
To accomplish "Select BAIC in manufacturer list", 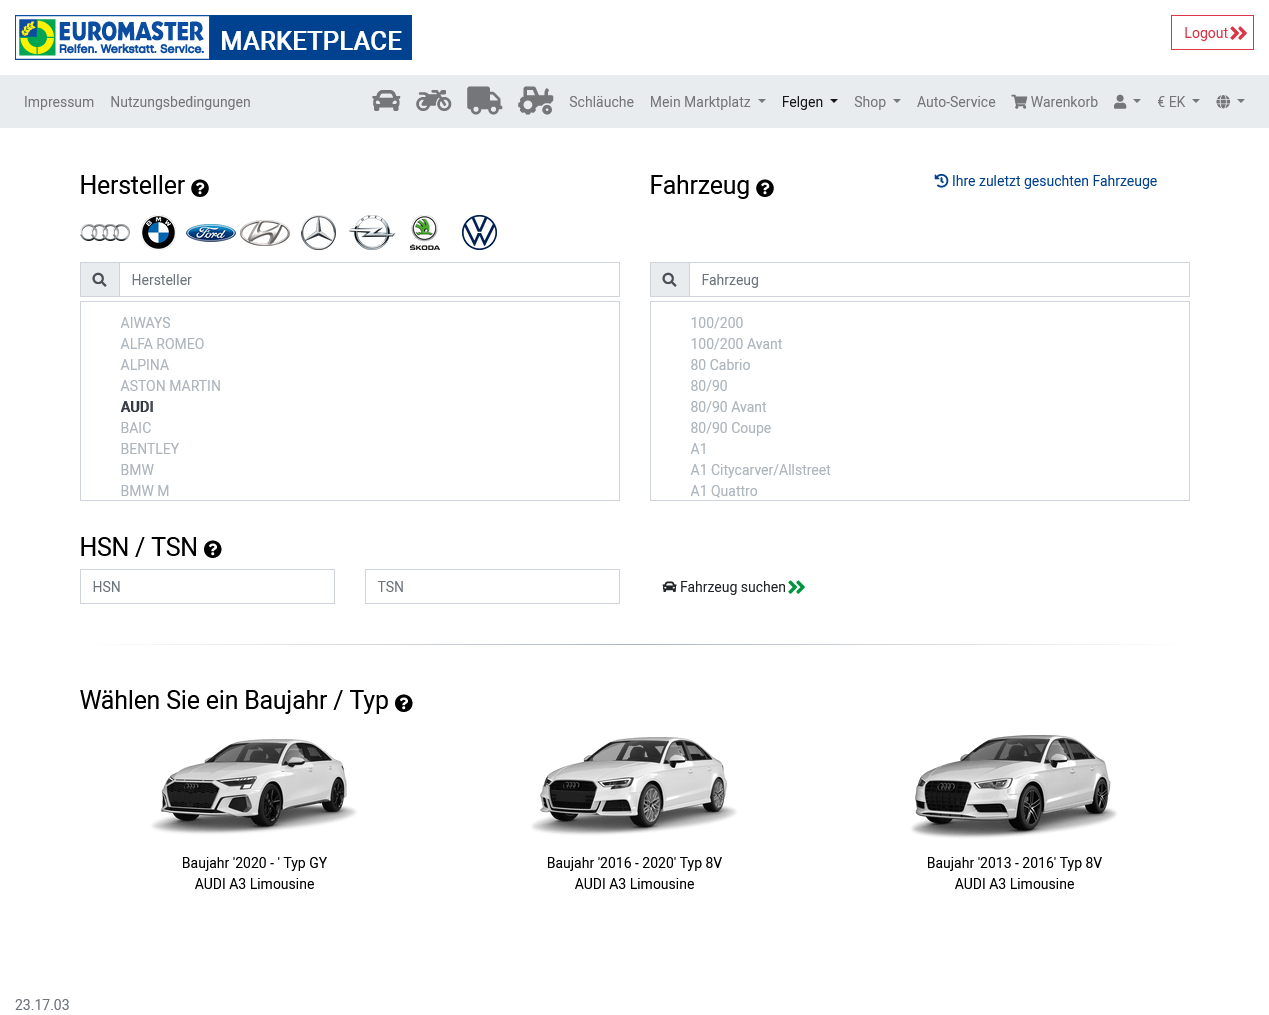I will 136,428.
